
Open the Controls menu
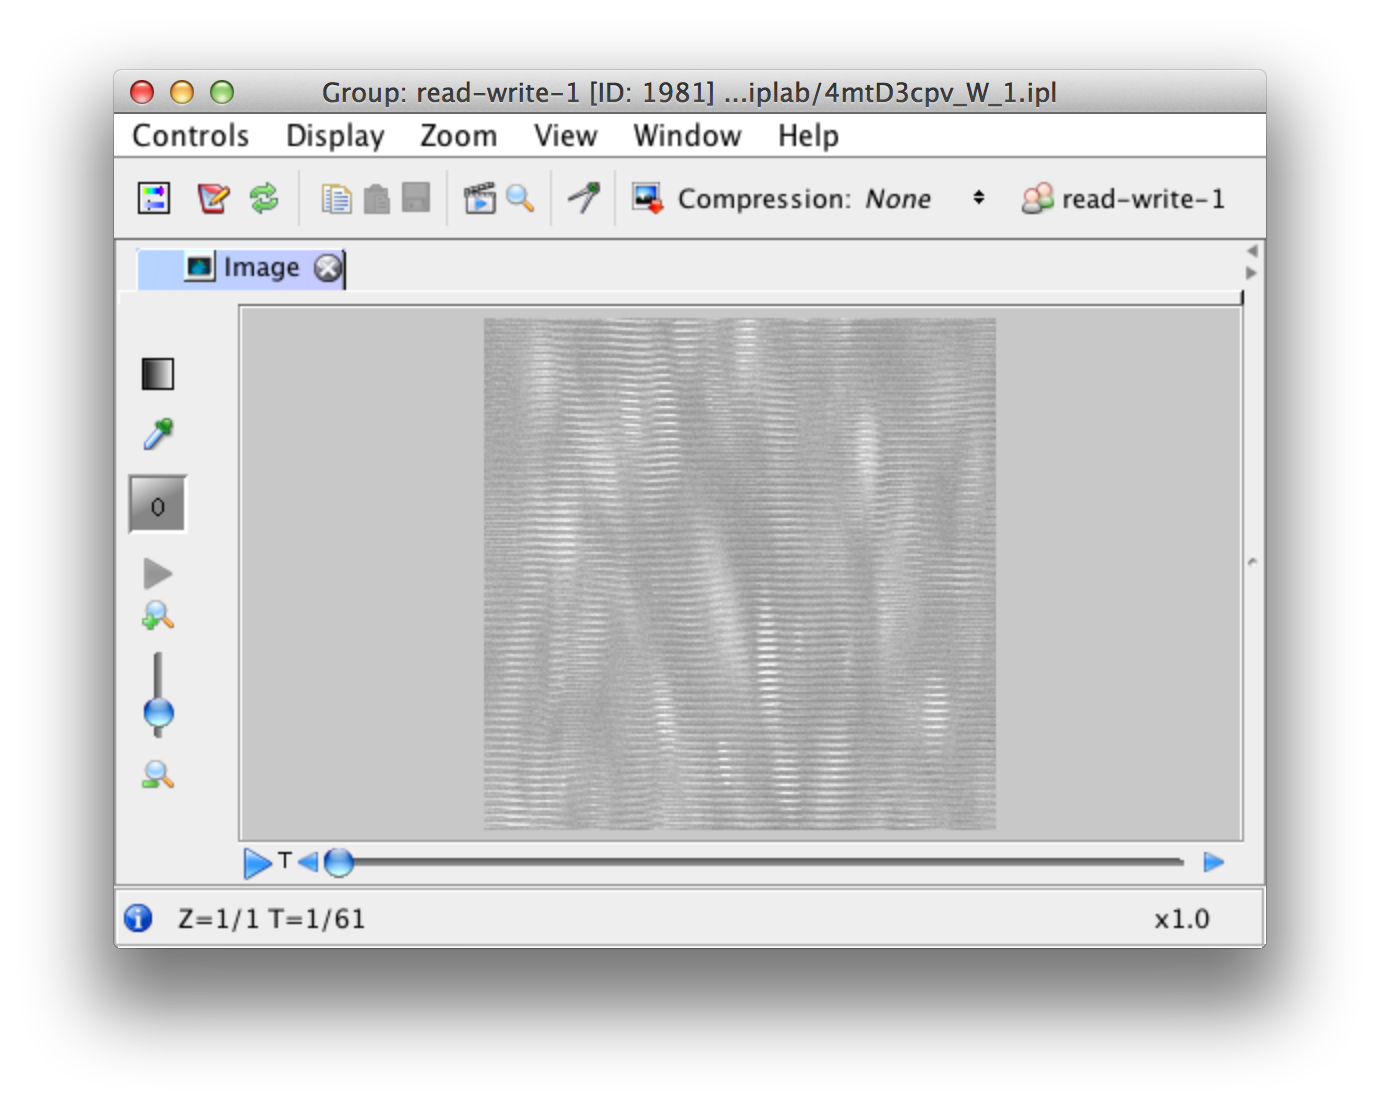pyautogui.click(x=190, y=135)
